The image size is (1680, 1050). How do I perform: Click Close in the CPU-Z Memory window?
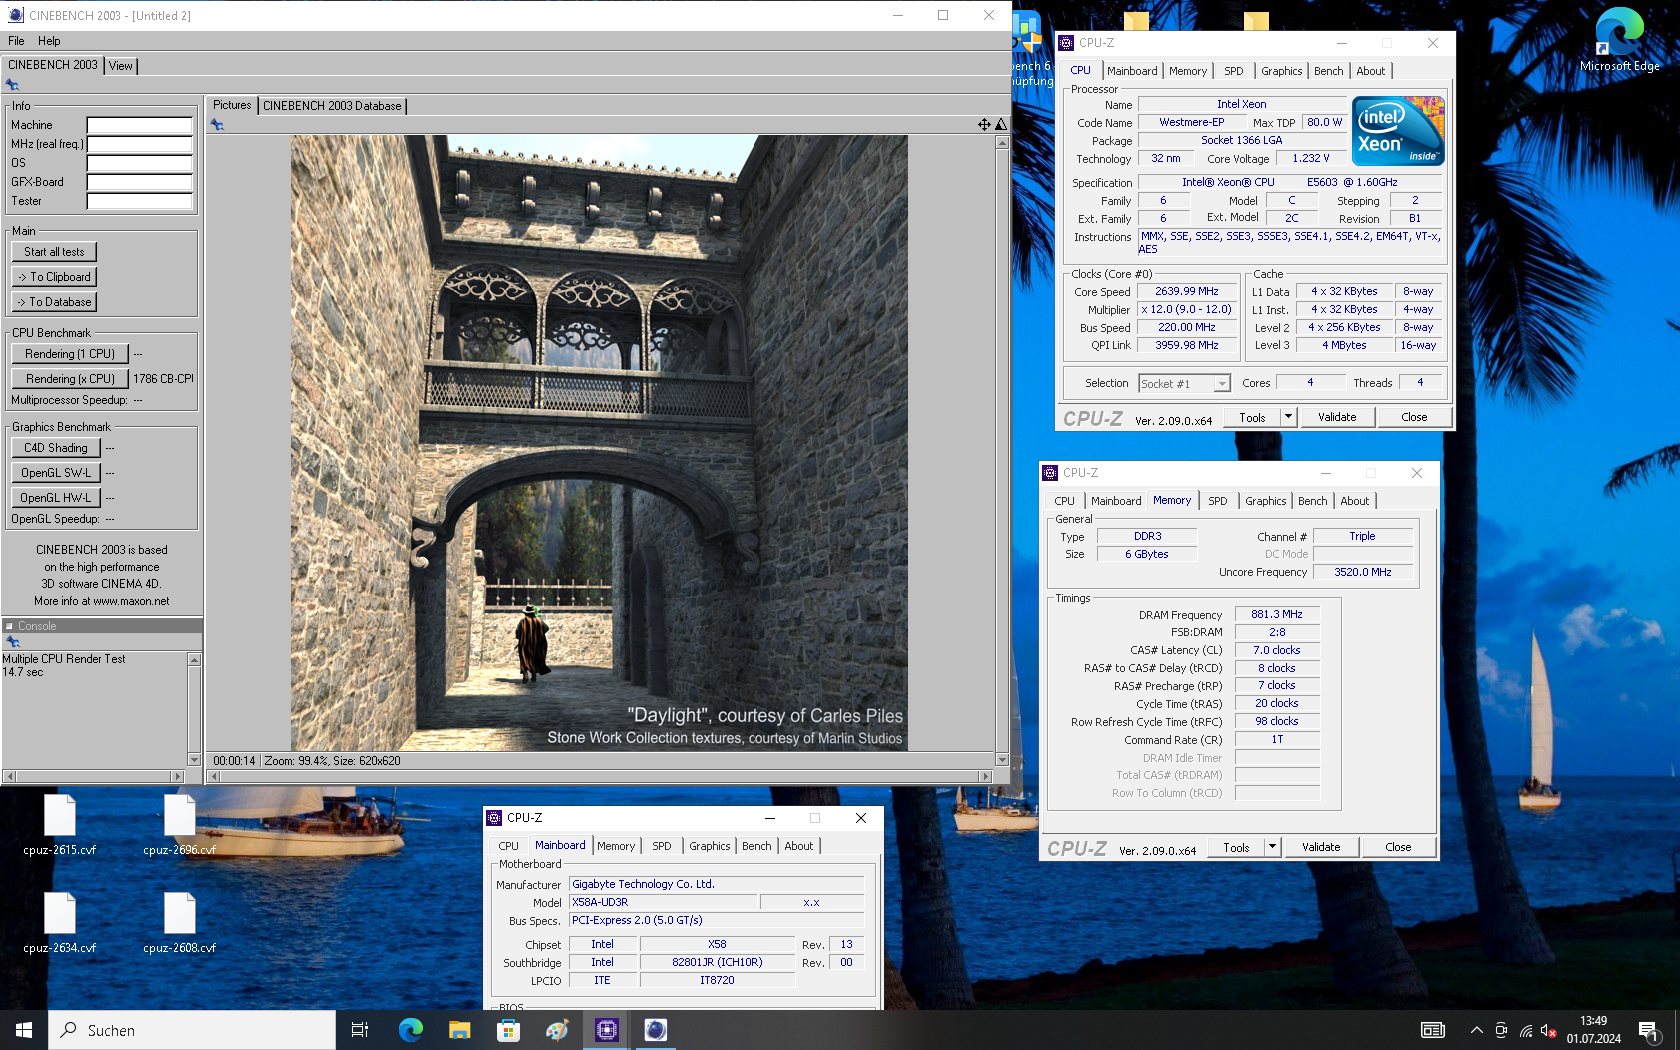[x=1398, y=847]
